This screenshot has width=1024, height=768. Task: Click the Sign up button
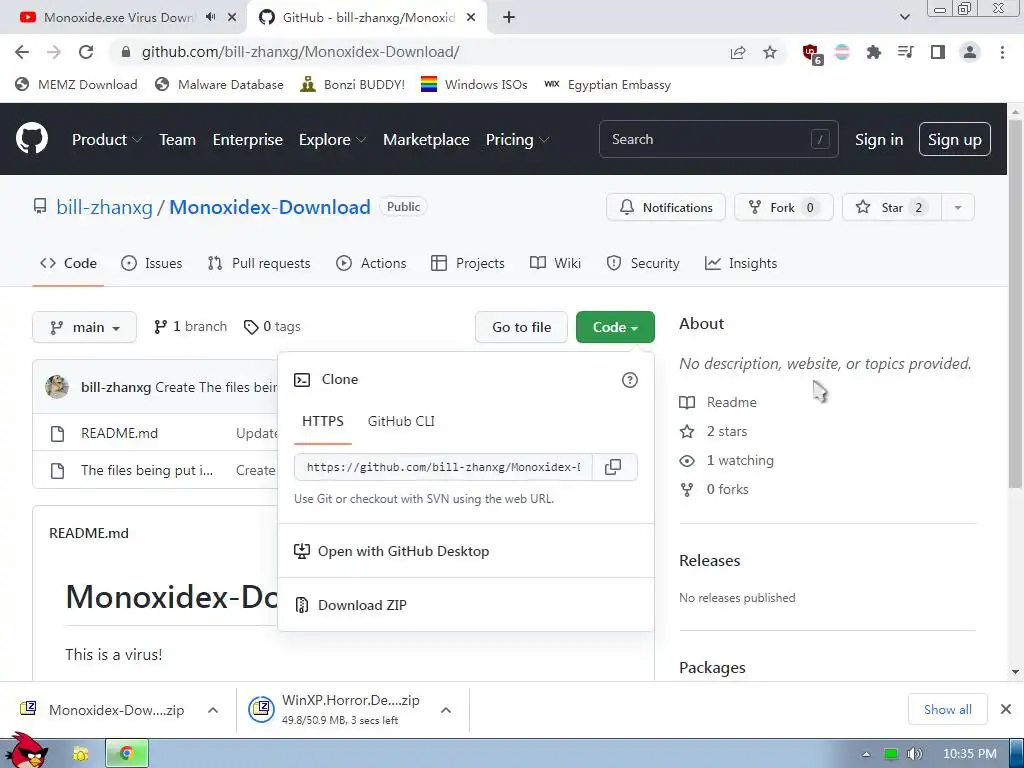coord(954,139)
